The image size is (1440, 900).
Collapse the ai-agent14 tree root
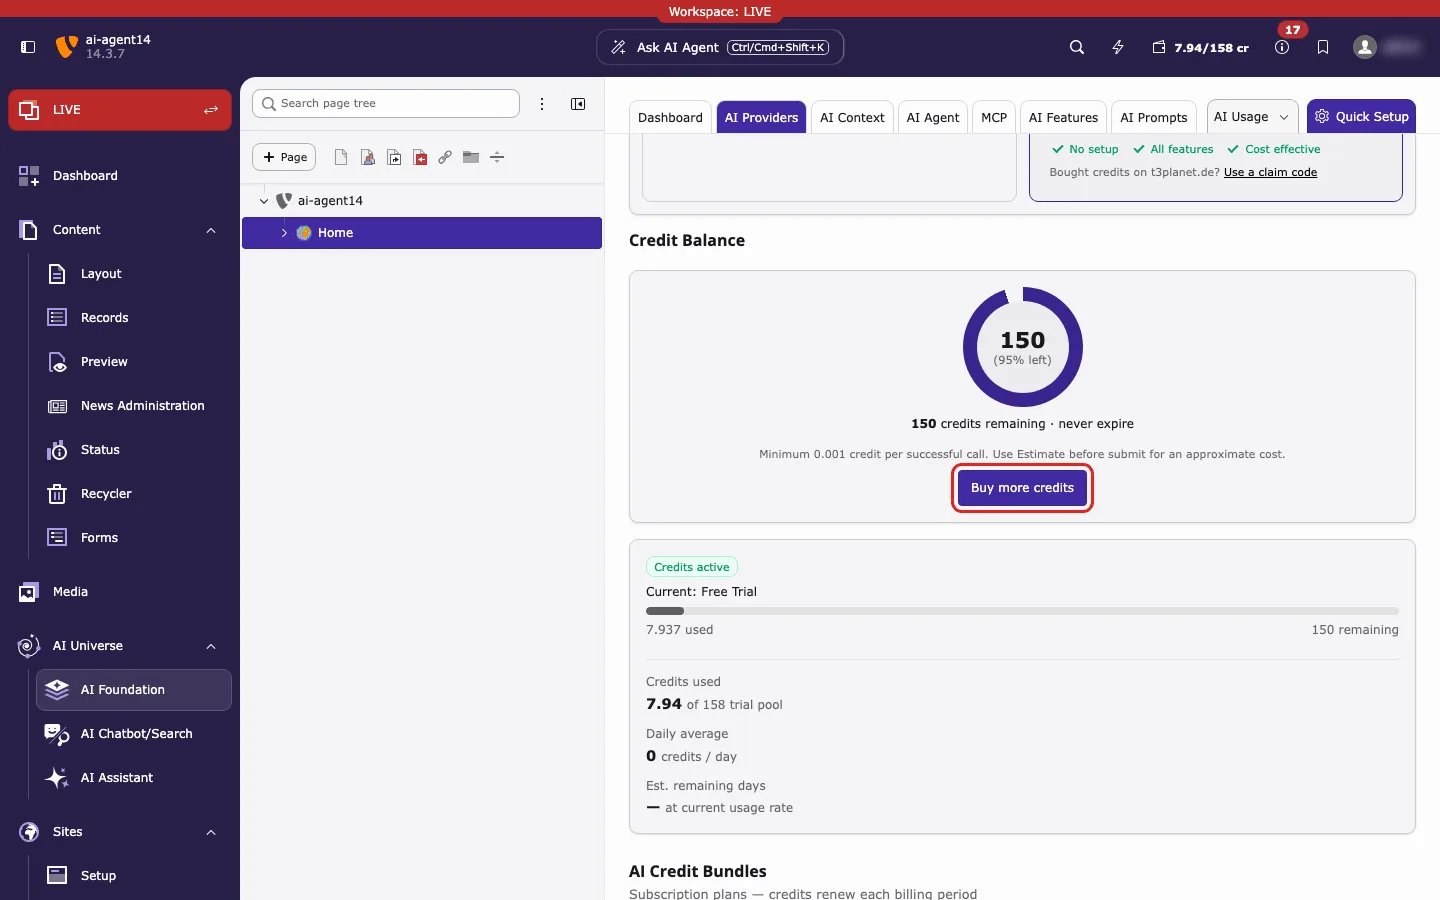(x=264, y=201)
